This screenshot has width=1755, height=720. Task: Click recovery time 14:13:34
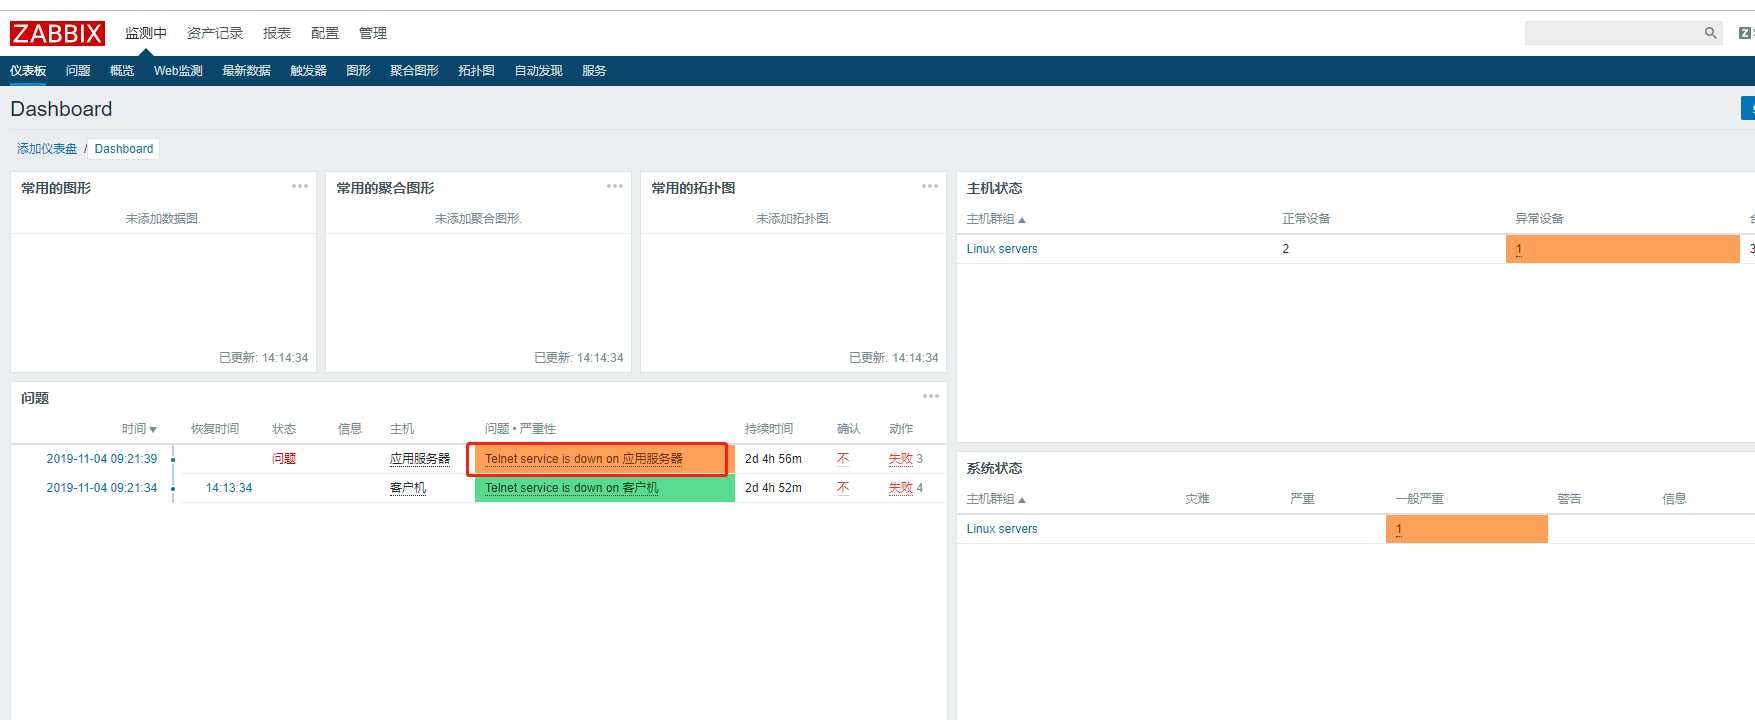229,488
